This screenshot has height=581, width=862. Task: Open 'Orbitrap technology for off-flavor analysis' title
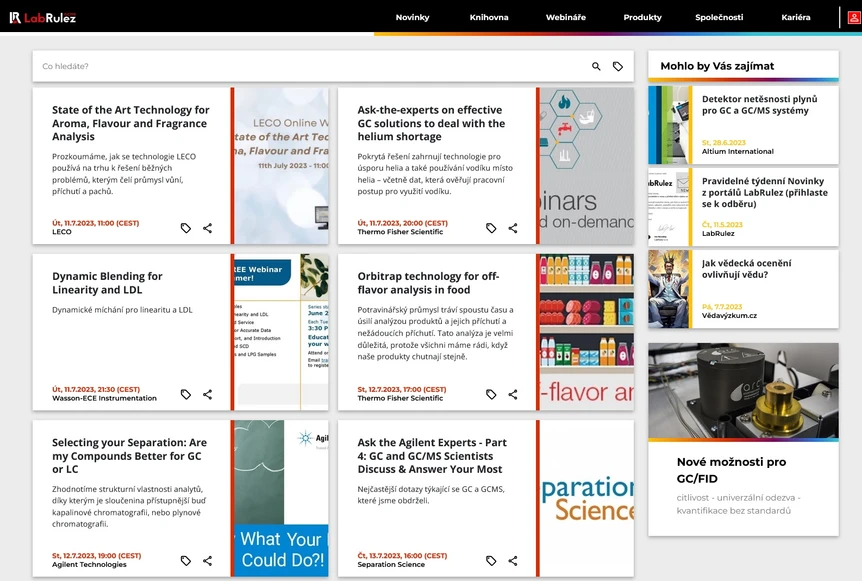tap(428, 283)
